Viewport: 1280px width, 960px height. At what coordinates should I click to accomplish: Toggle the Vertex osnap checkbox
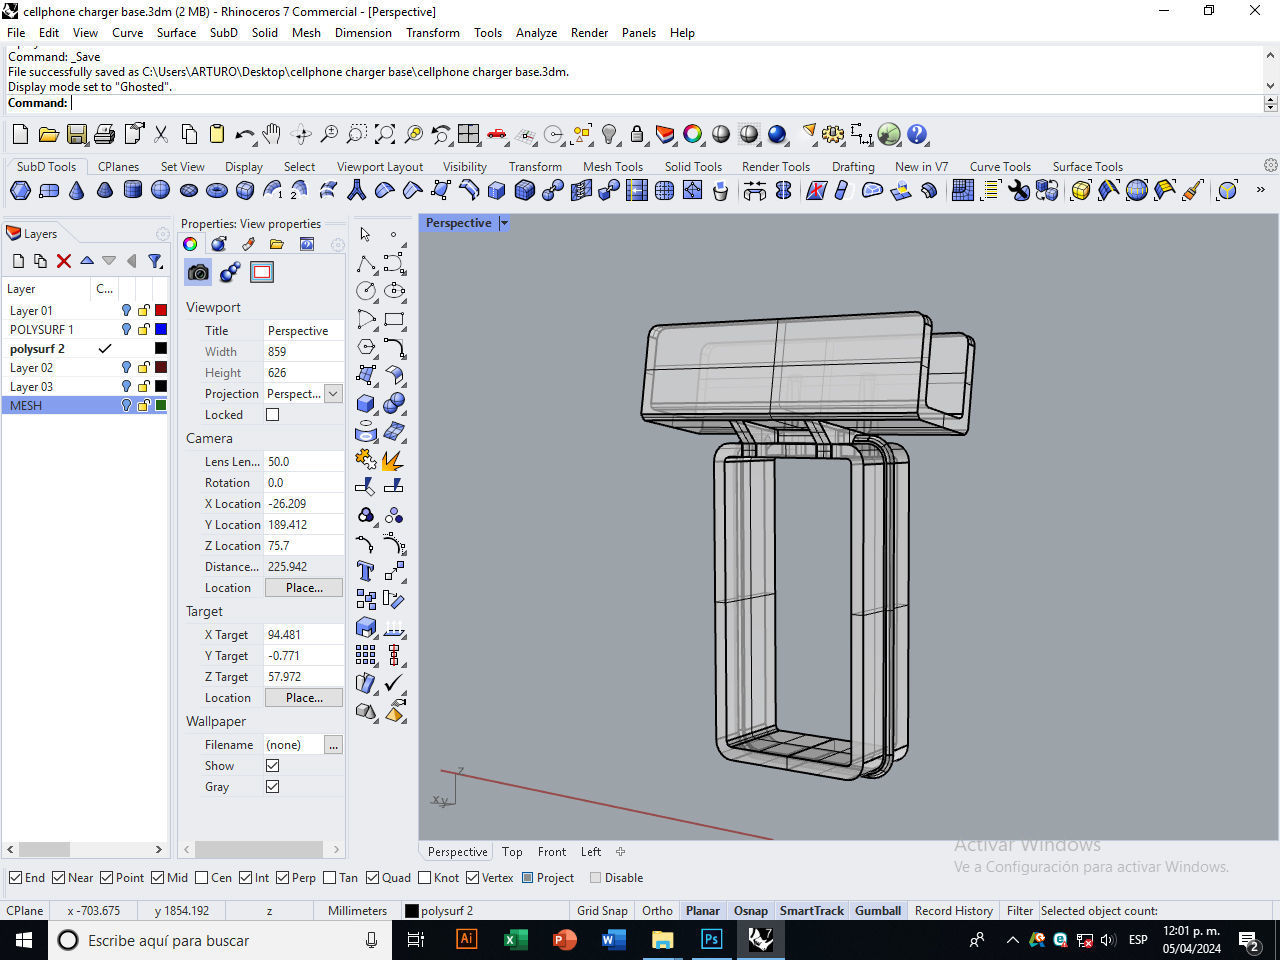[472, 878]
